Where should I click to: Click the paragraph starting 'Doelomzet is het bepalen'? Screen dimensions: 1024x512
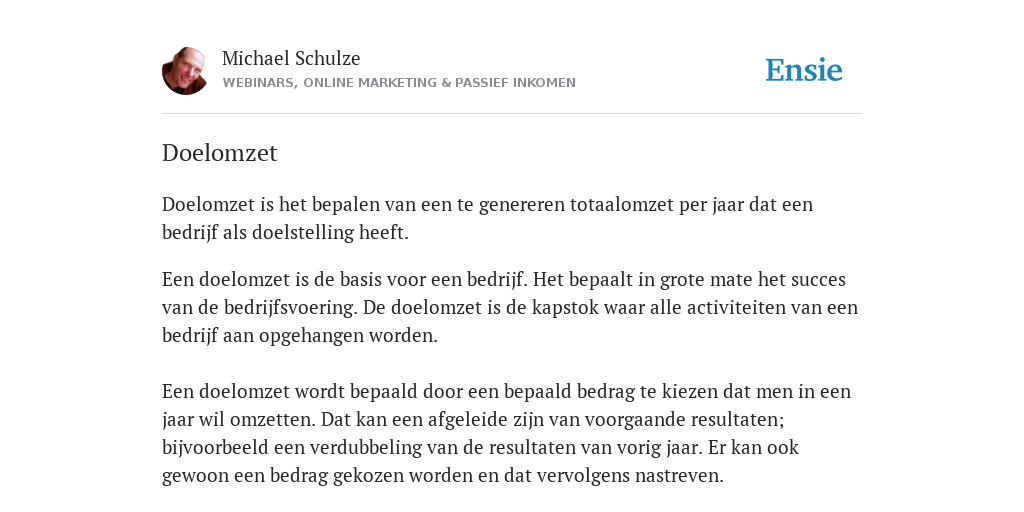[x=487, y=218]
